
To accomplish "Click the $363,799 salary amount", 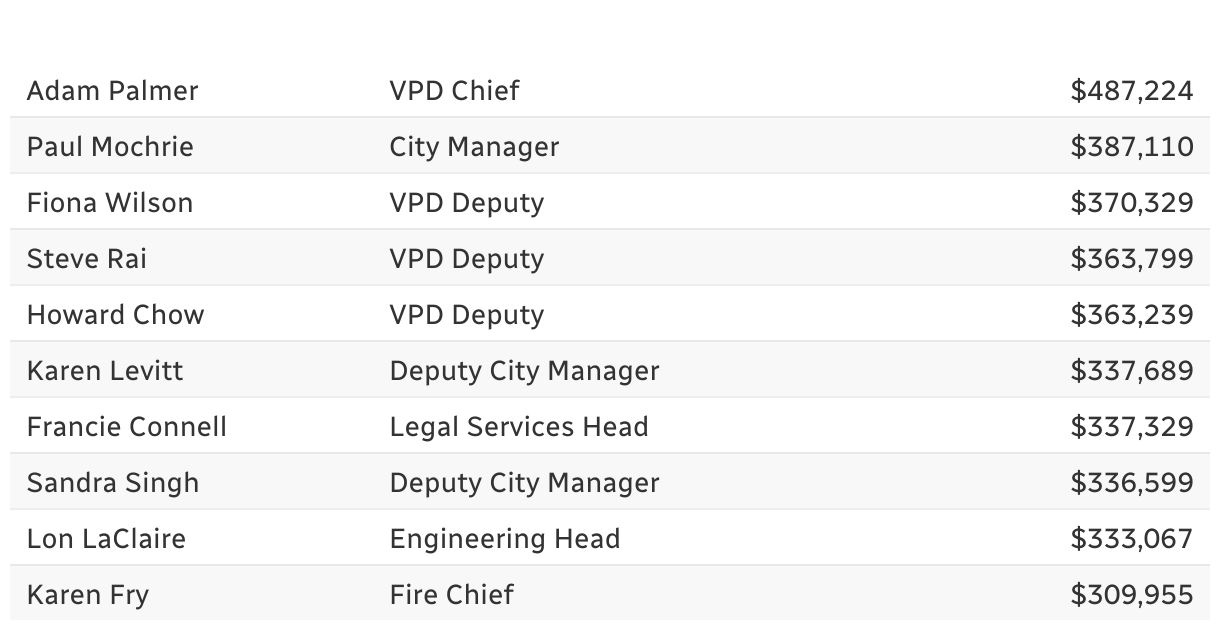I will (1132, 259).
